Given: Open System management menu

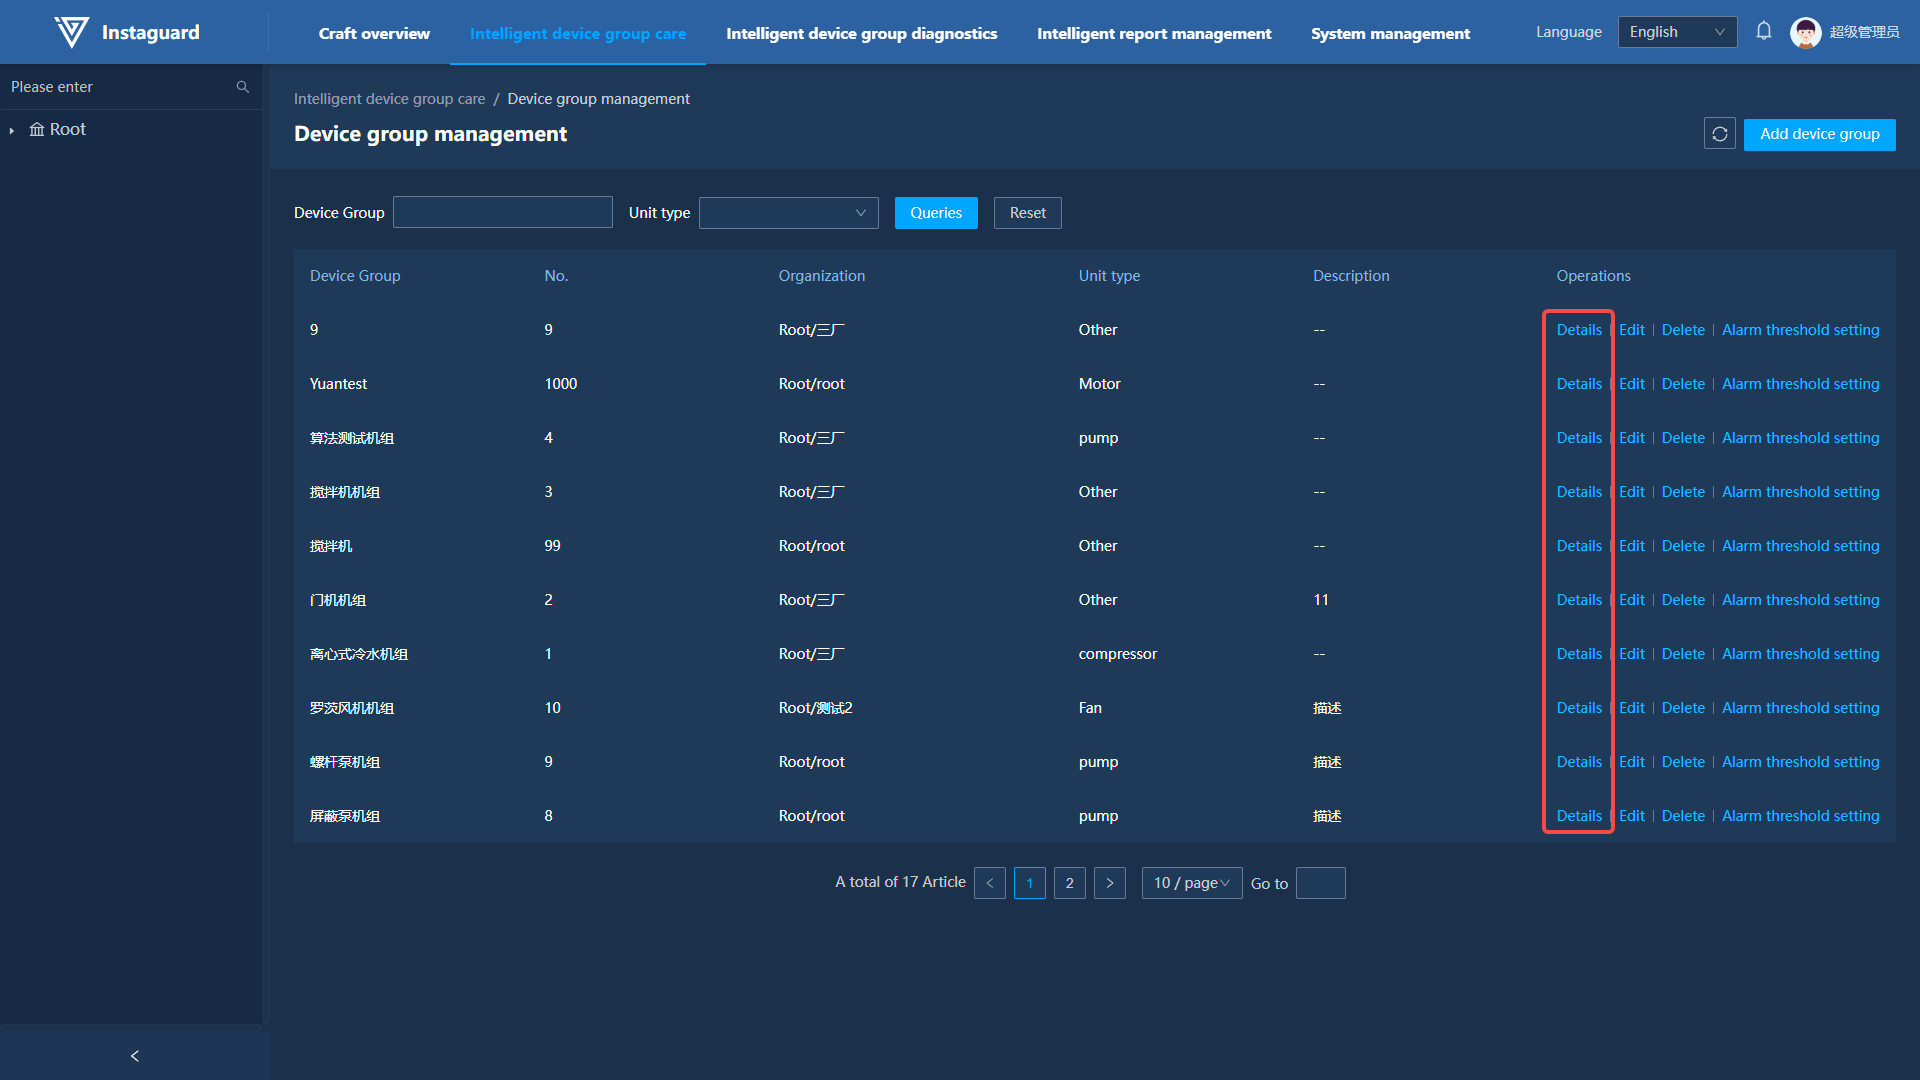Looking at the screenshot, I should tap(1389, 33).
